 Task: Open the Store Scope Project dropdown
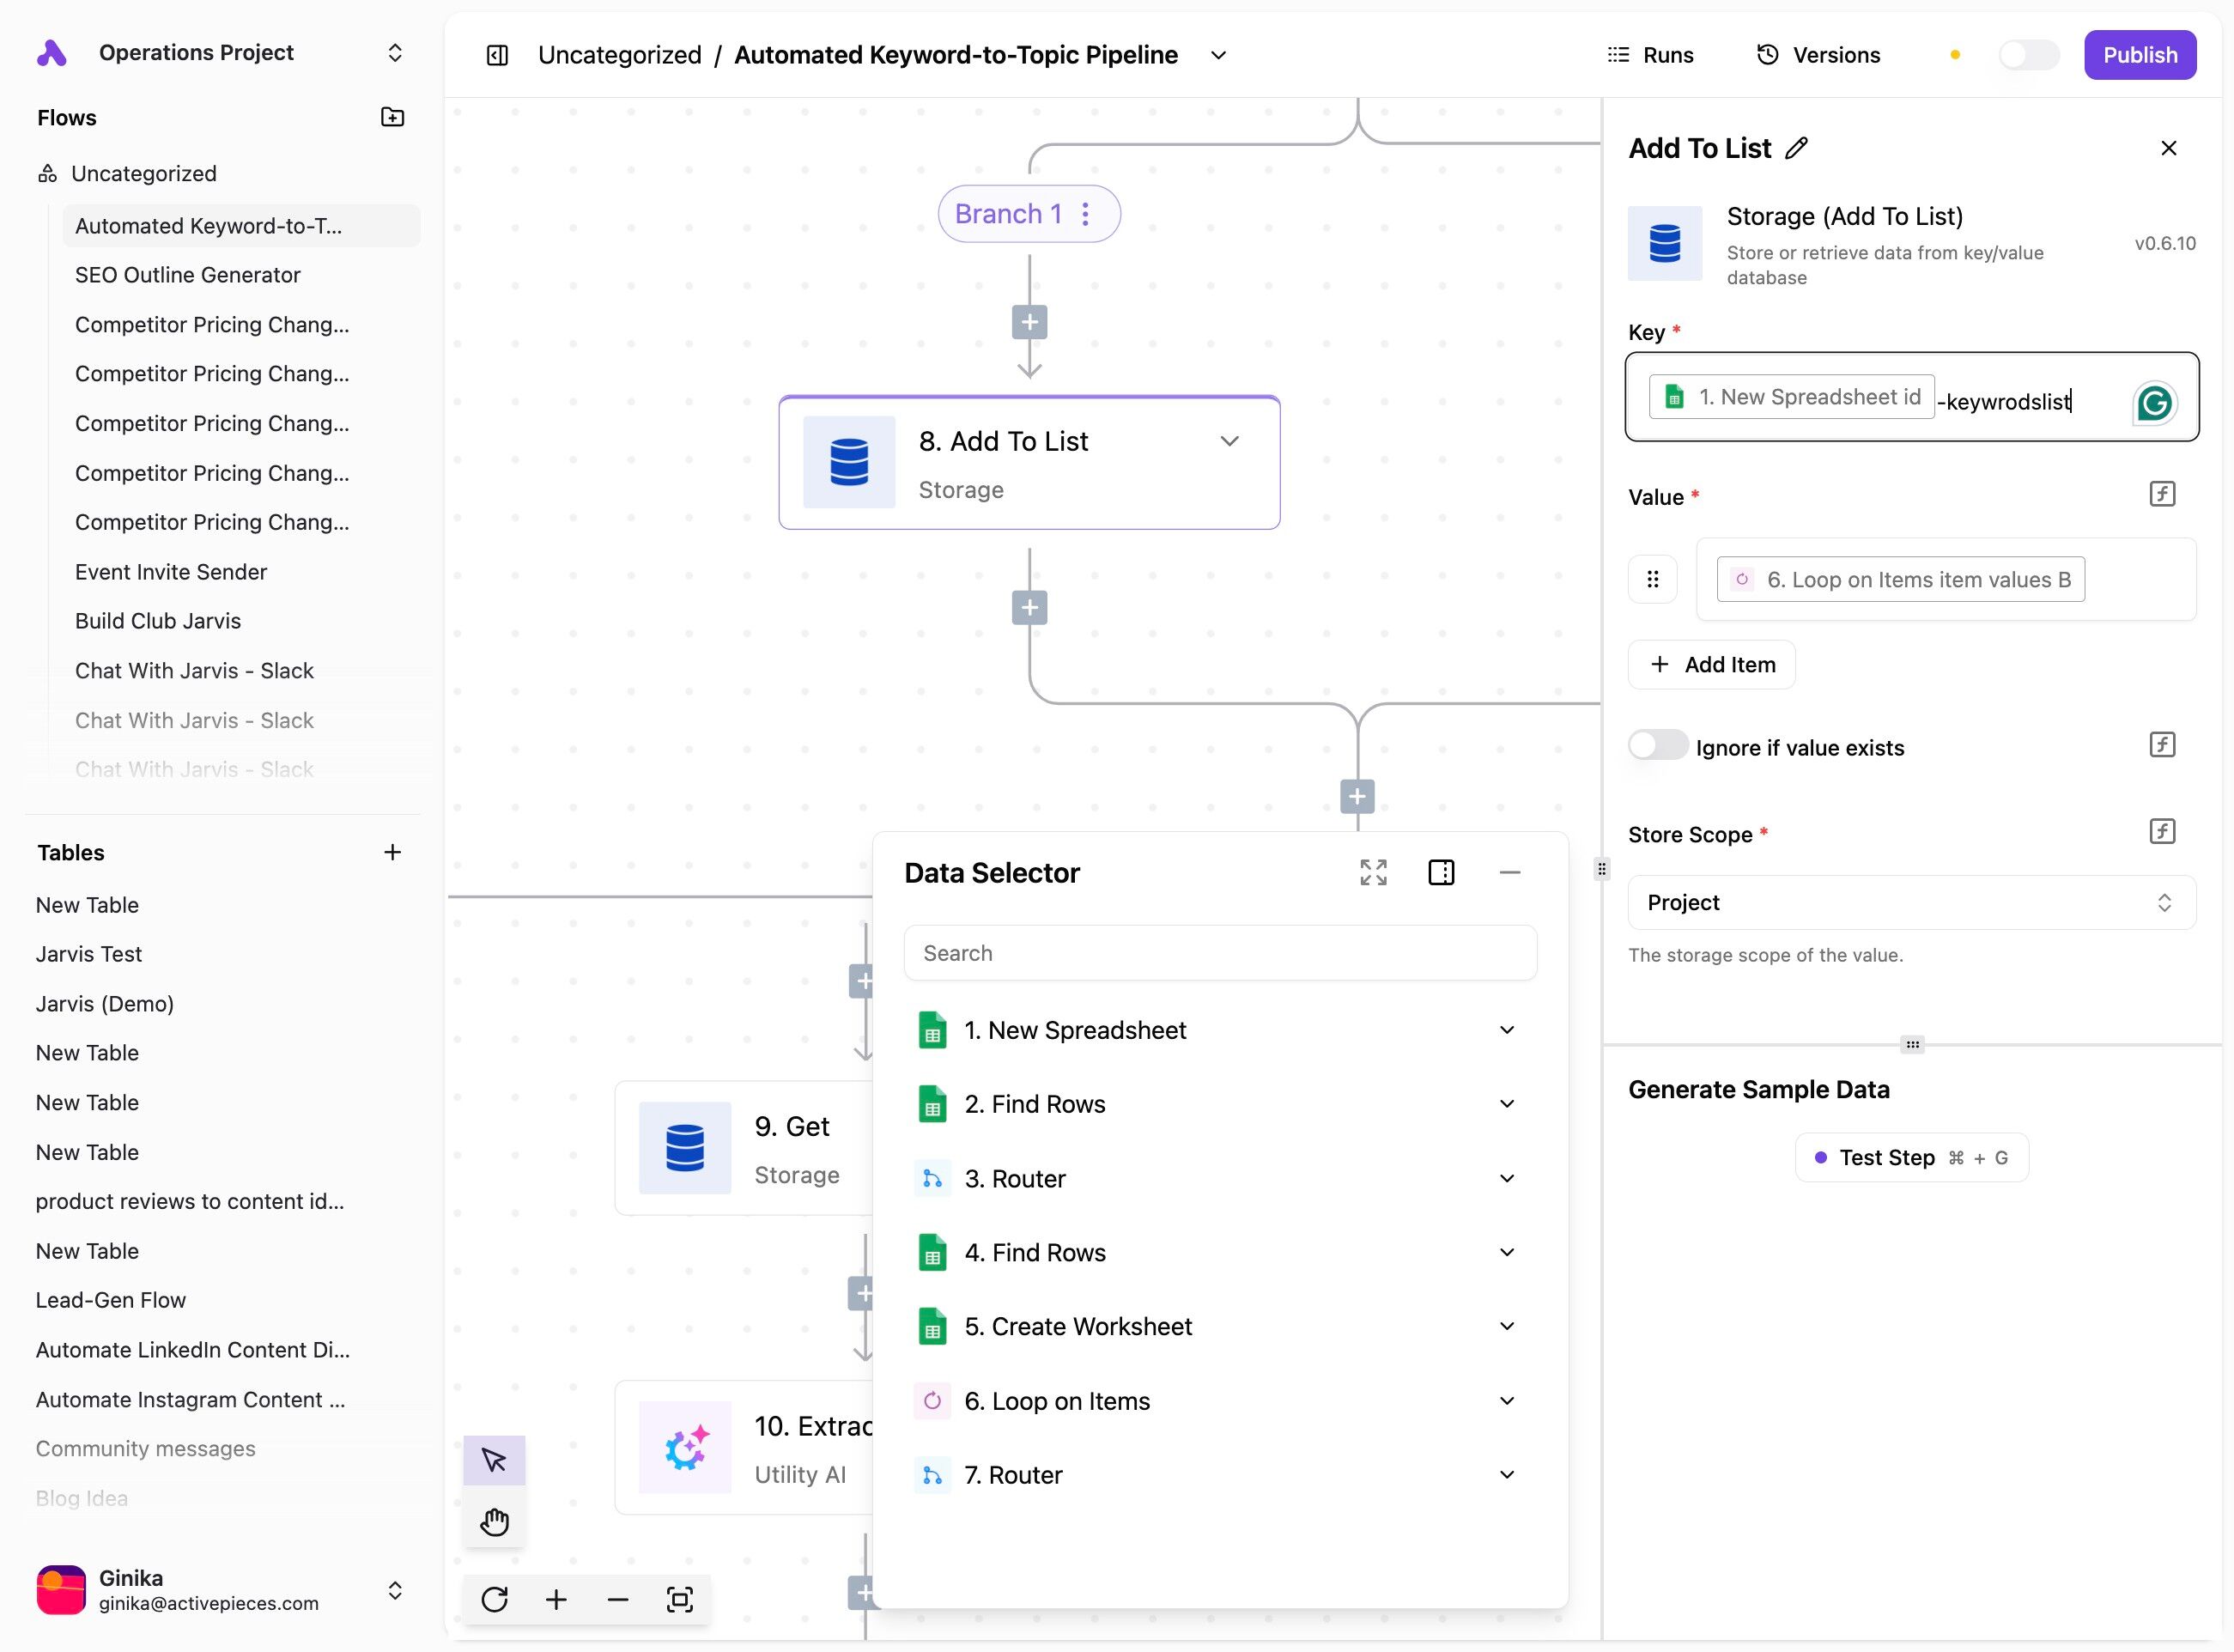click(x=1911, y=902)
